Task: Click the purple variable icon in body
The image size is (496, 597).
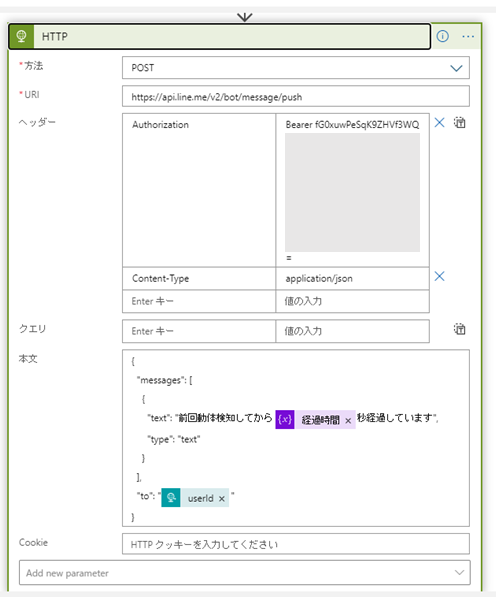Action: [x=285, y=420]
